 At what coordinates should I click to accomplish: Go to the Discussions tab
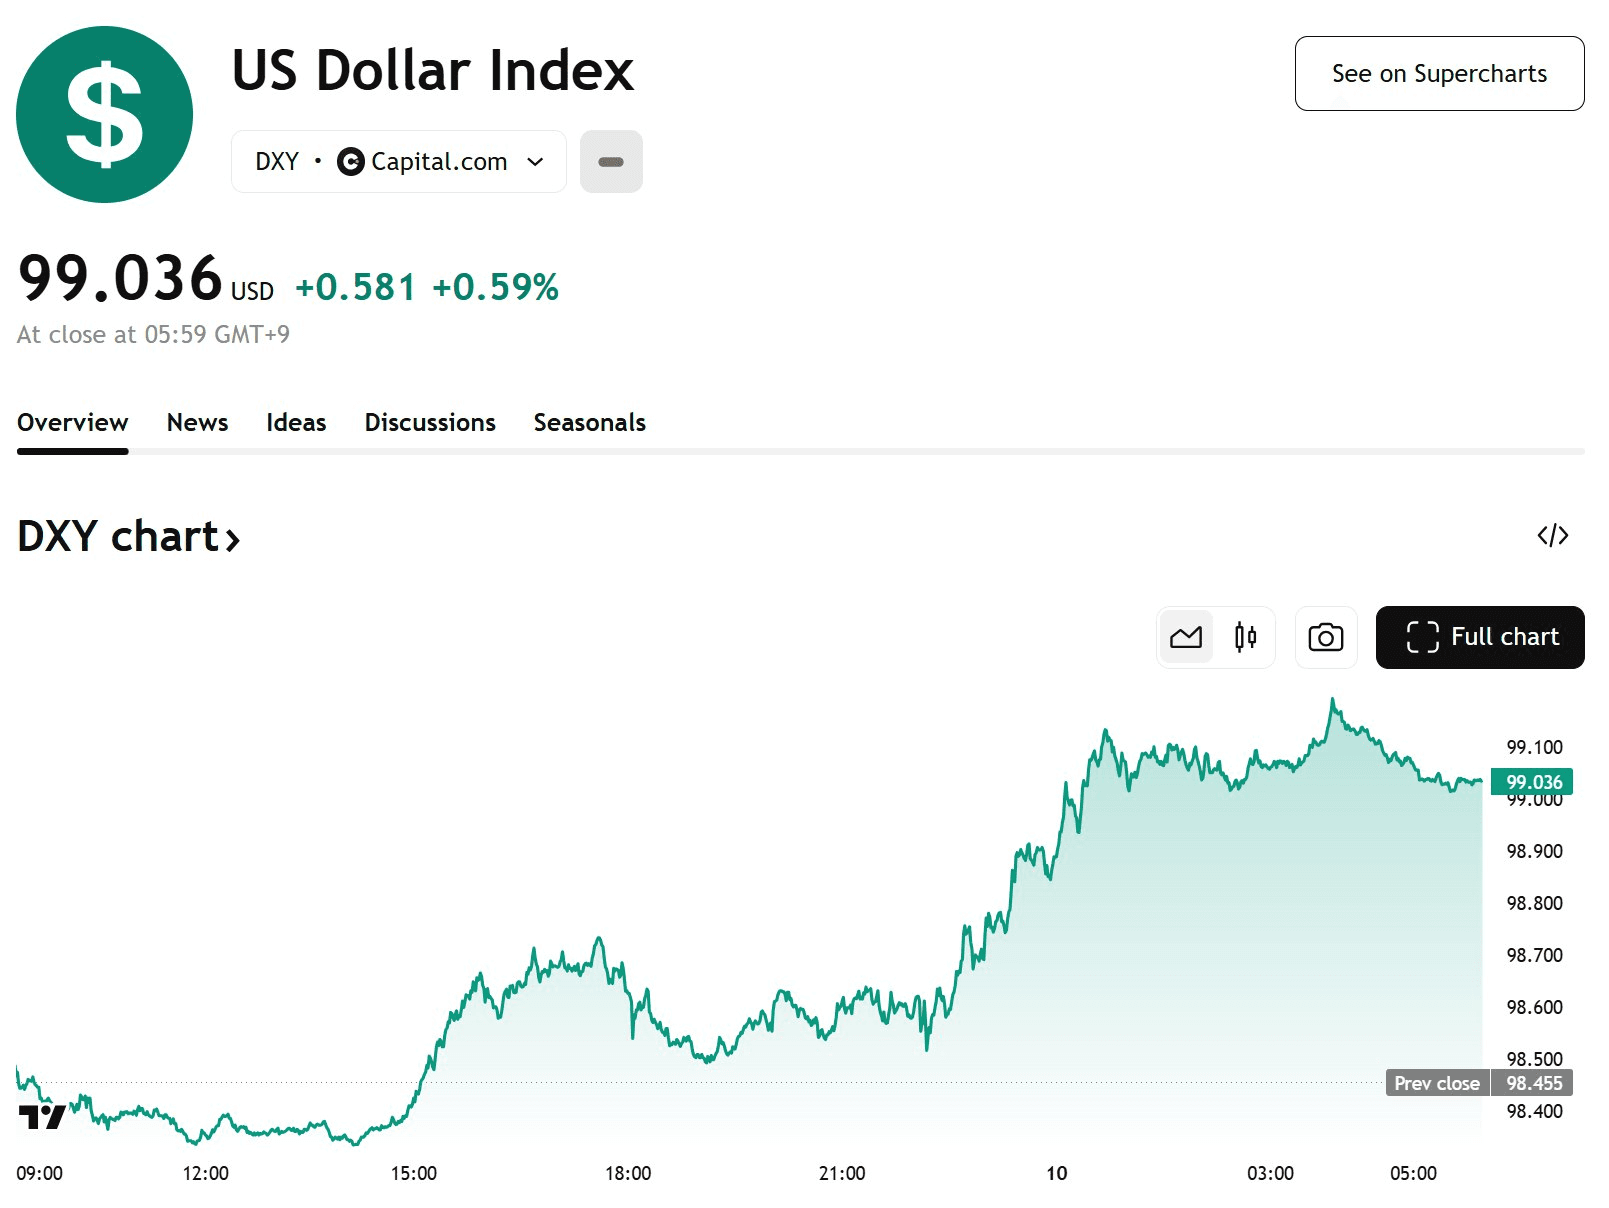(430, 423)
